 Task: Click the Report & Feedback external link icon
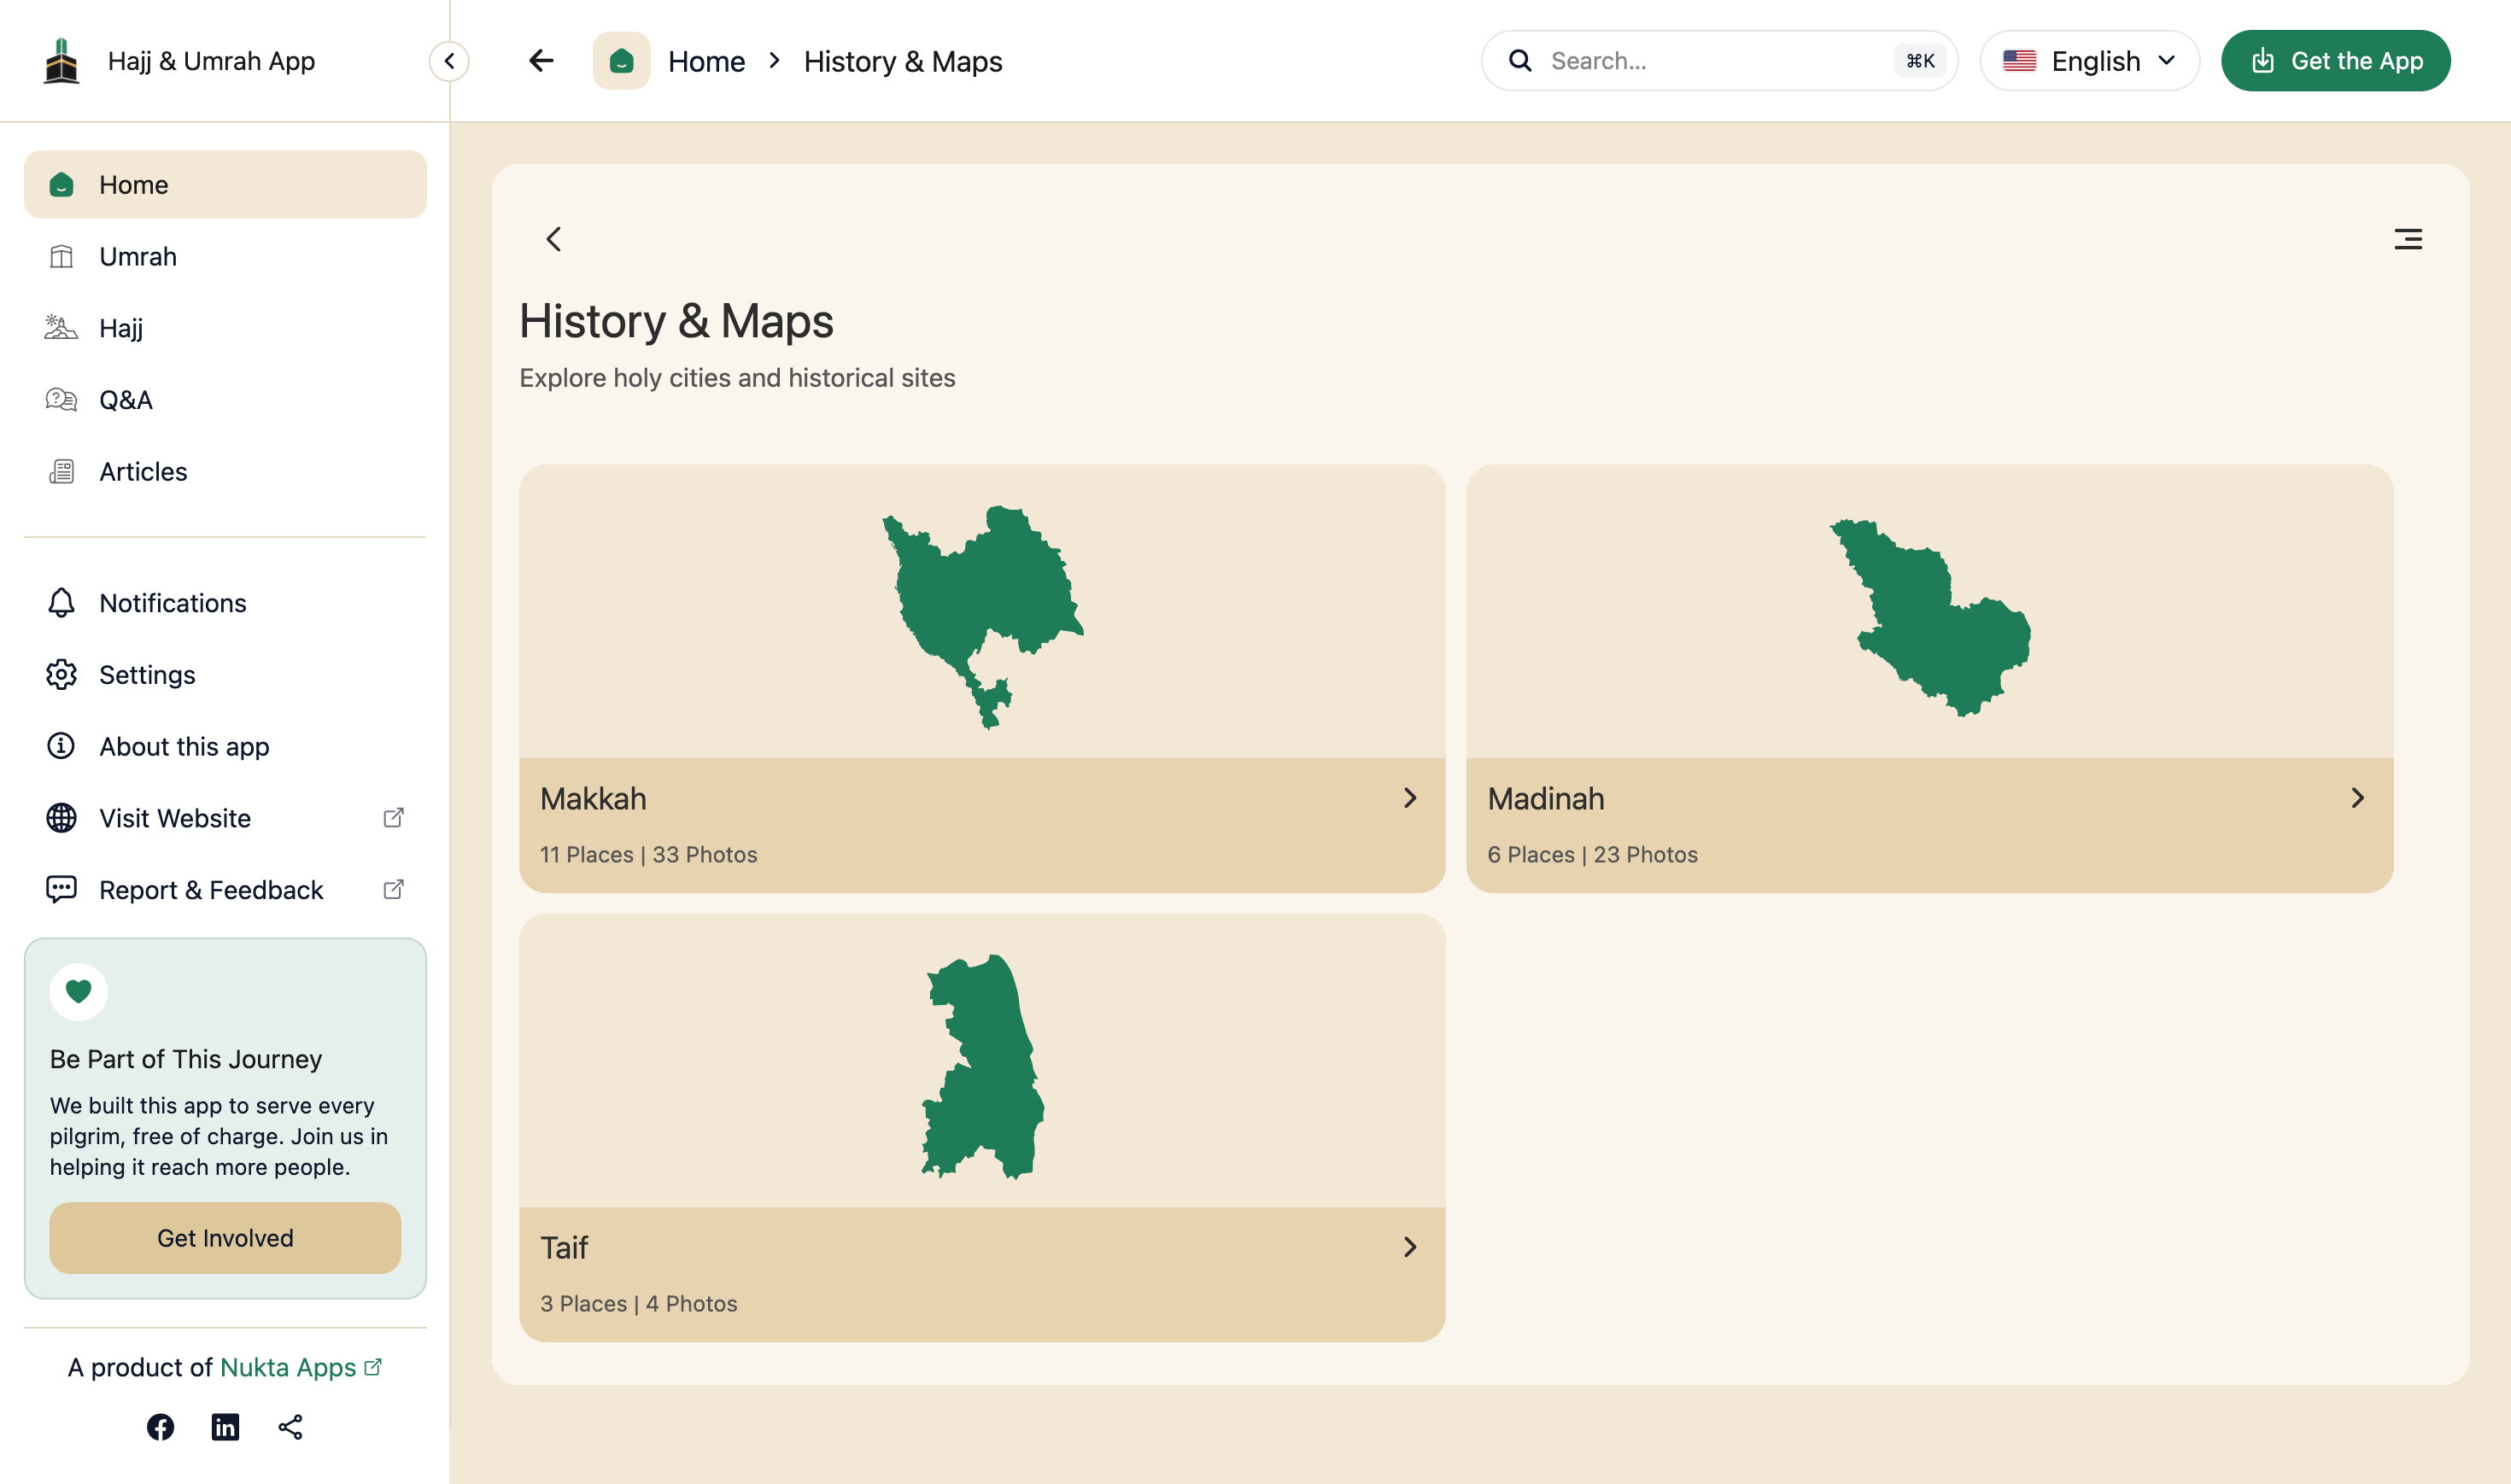tap(394, 889)
